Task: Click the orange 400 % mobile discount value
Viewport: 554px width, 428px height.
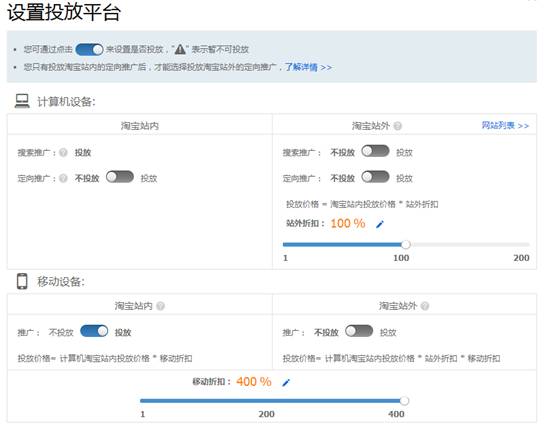Action: (254, 382)
